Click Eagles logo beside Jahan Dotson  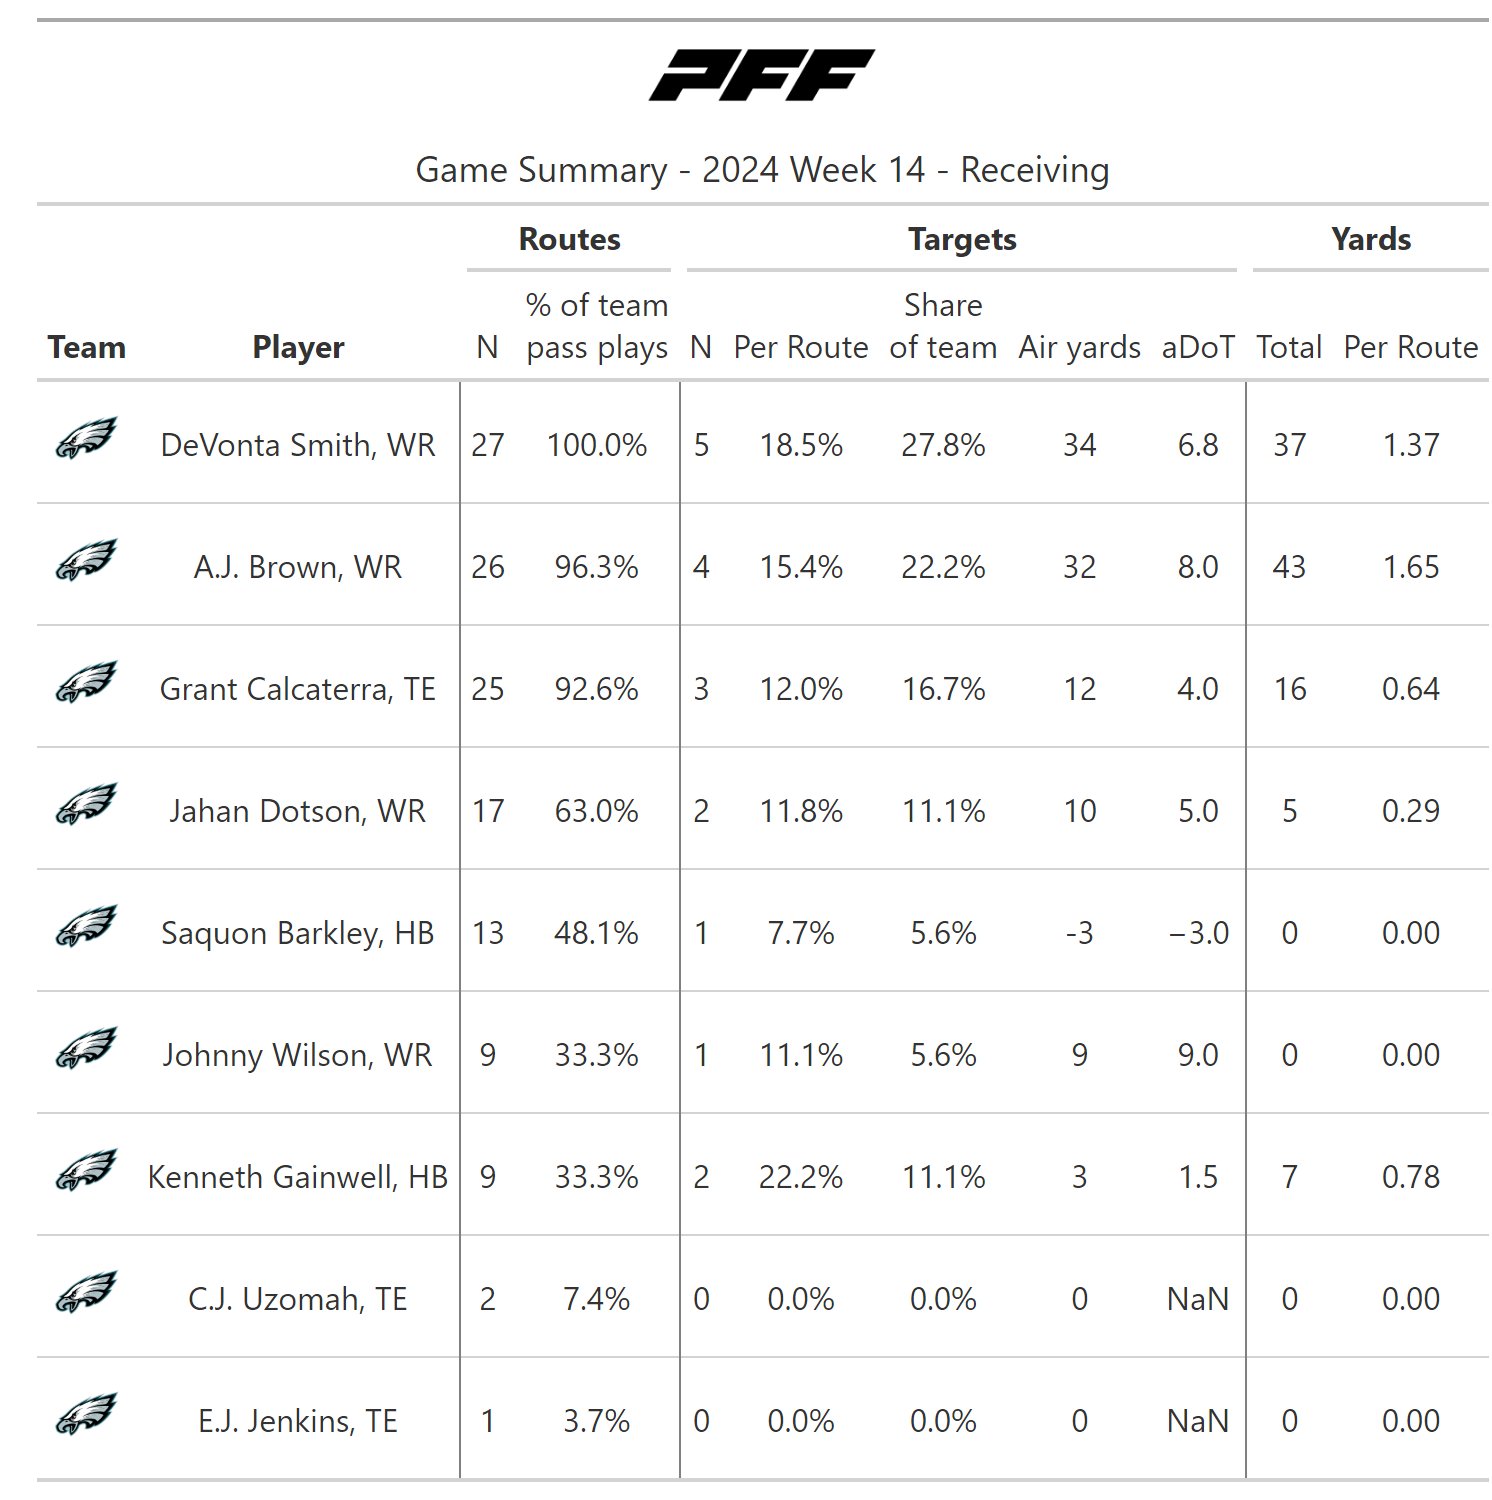pyautogui.click(x=86, y=805)
